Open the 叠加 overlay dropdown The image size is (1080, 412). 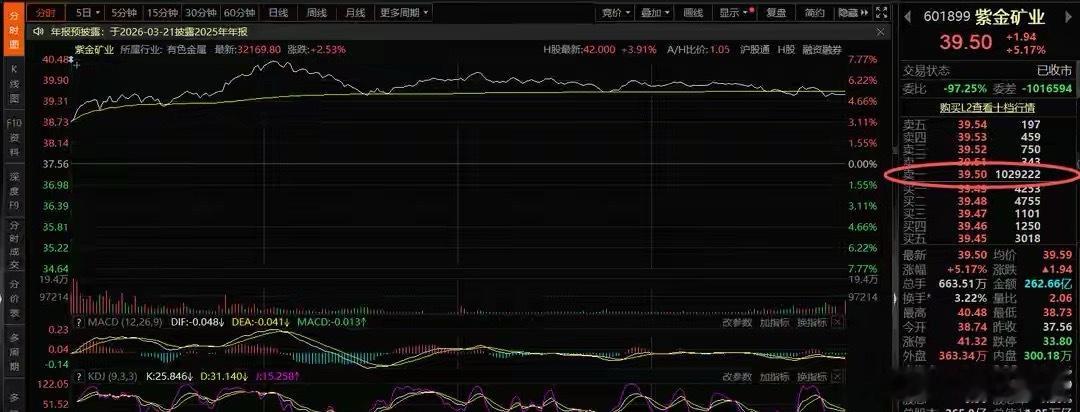coord(654,12)
